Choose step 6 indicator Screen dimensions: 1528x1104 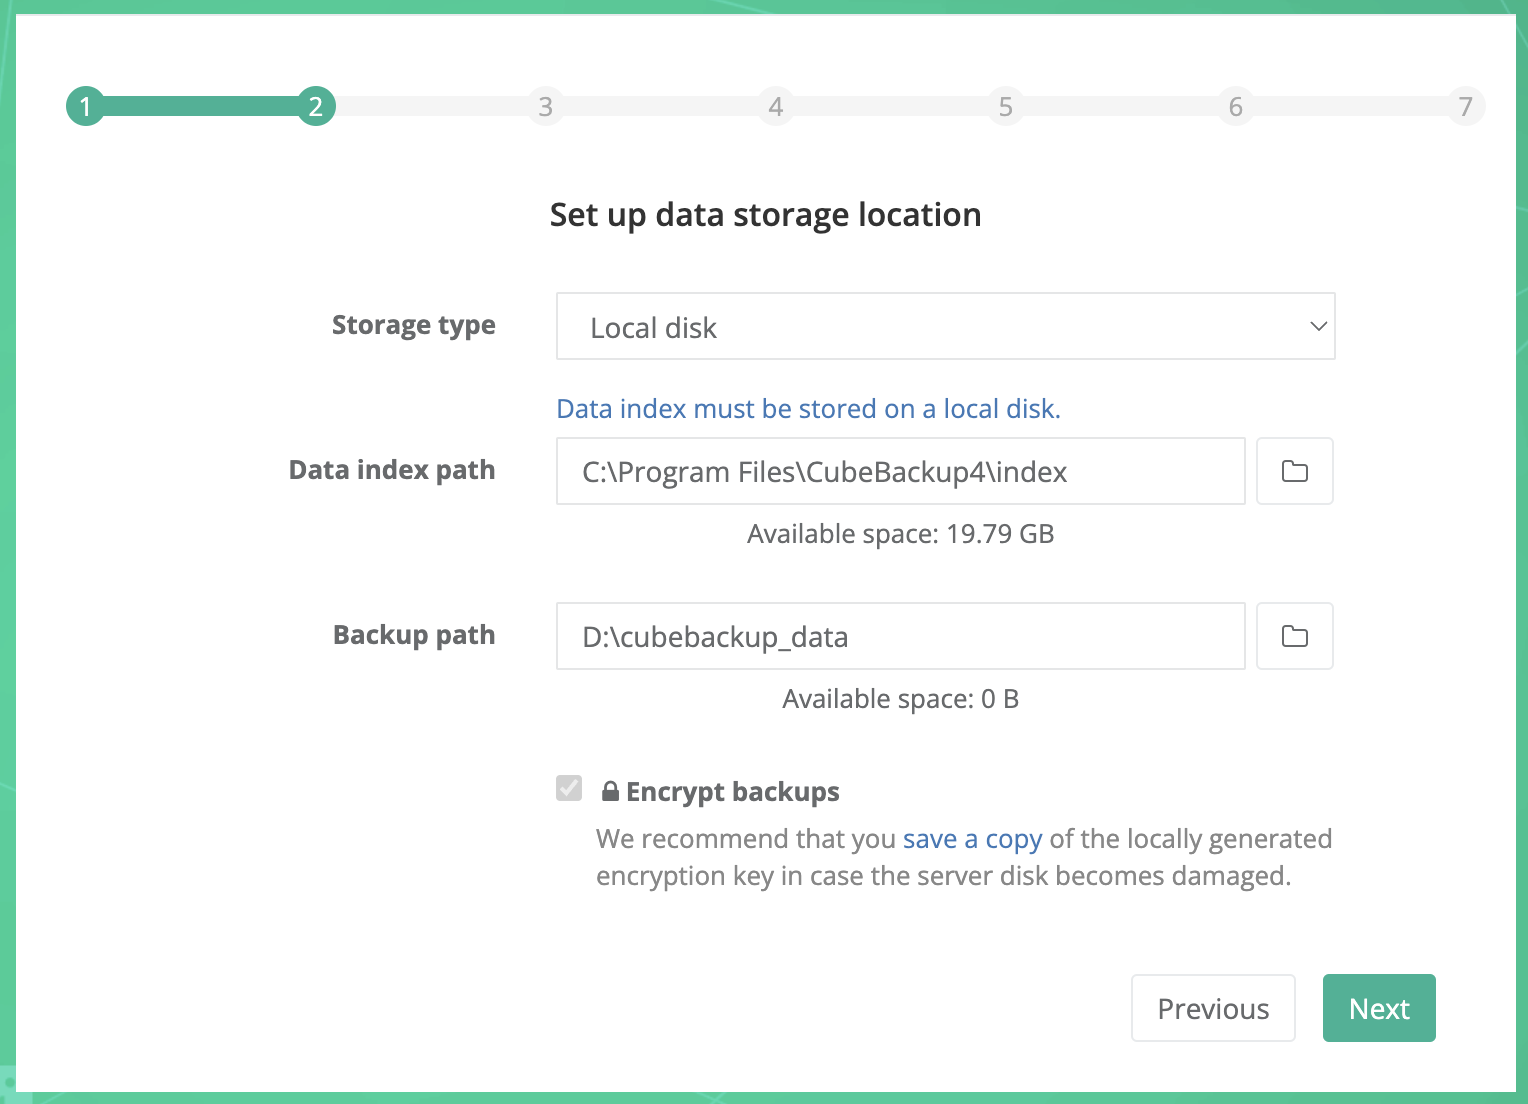(x=1236, y=106)
